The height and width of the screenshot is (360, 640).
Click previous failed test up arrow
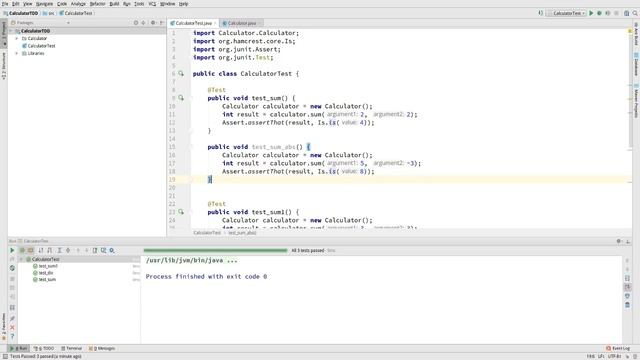78,250
